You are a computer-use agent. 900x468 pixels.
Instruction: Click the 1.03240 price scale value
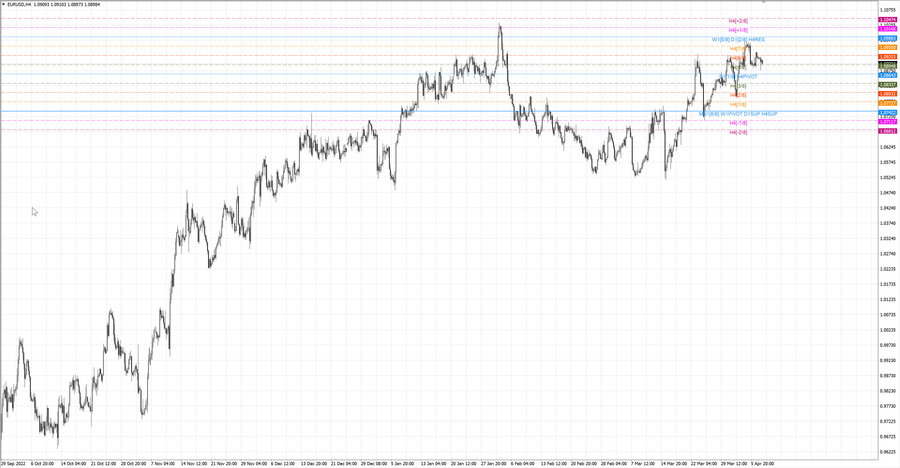click(x=888, y=238)
